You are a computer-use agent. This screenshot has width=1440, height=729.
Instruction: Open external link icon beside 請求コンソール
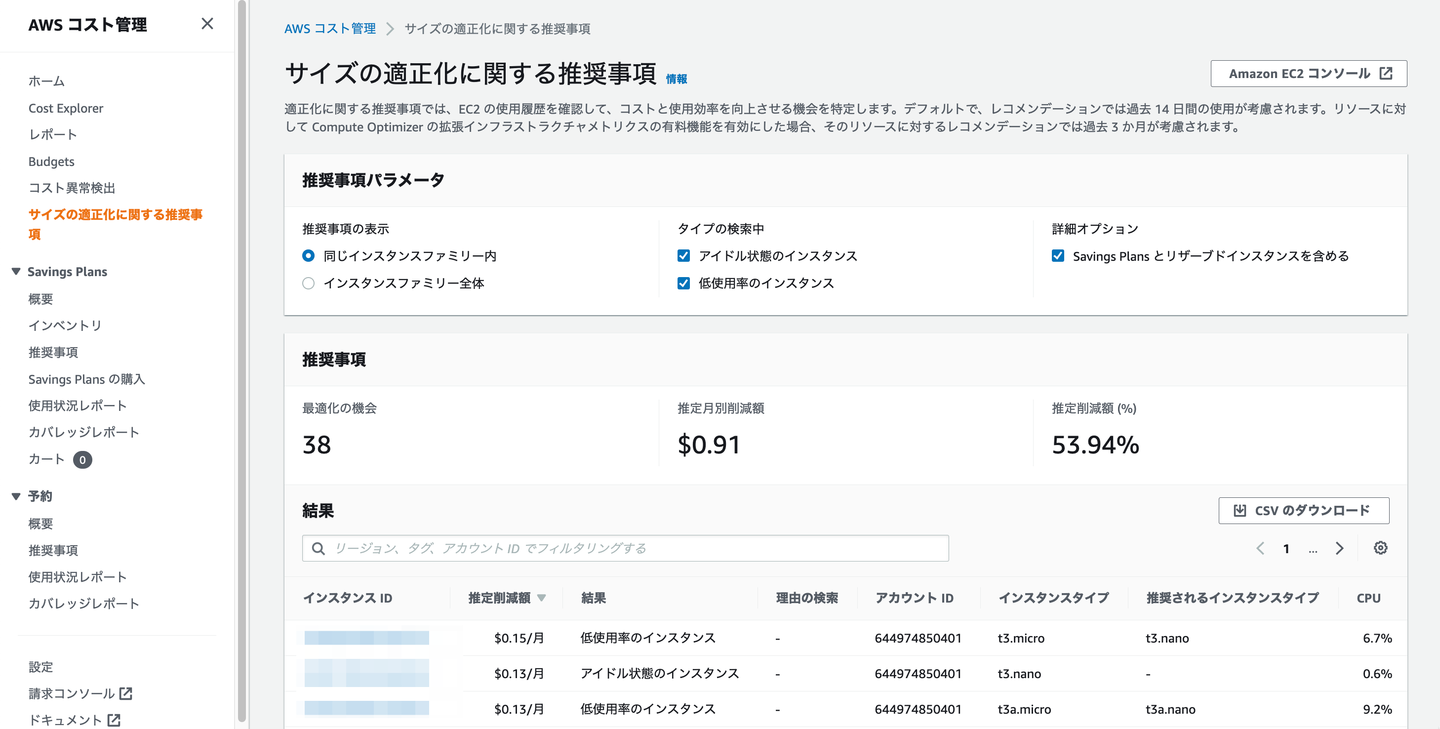click(x=126, y=693)
